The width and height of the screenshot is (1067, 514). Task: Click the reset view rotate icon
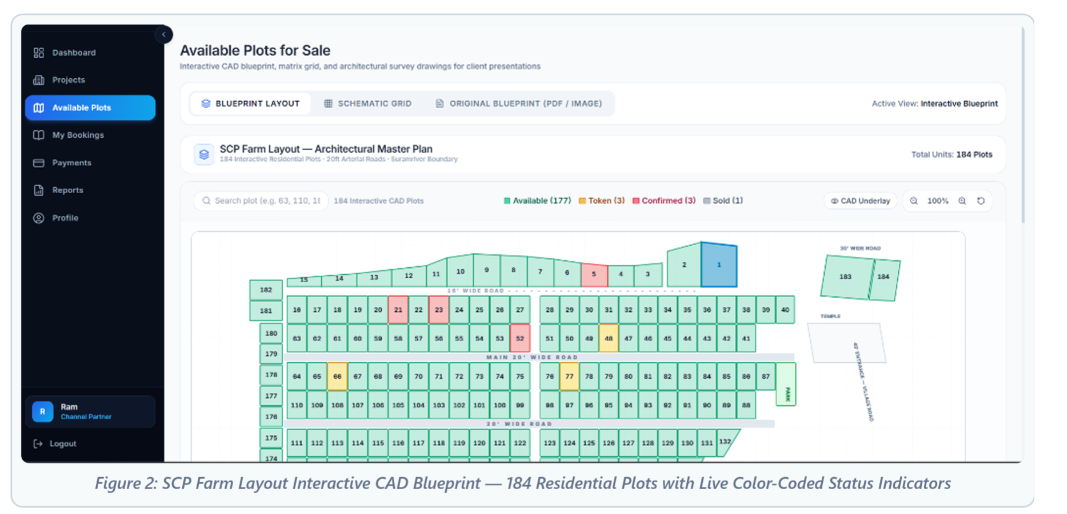click(979, 201)
